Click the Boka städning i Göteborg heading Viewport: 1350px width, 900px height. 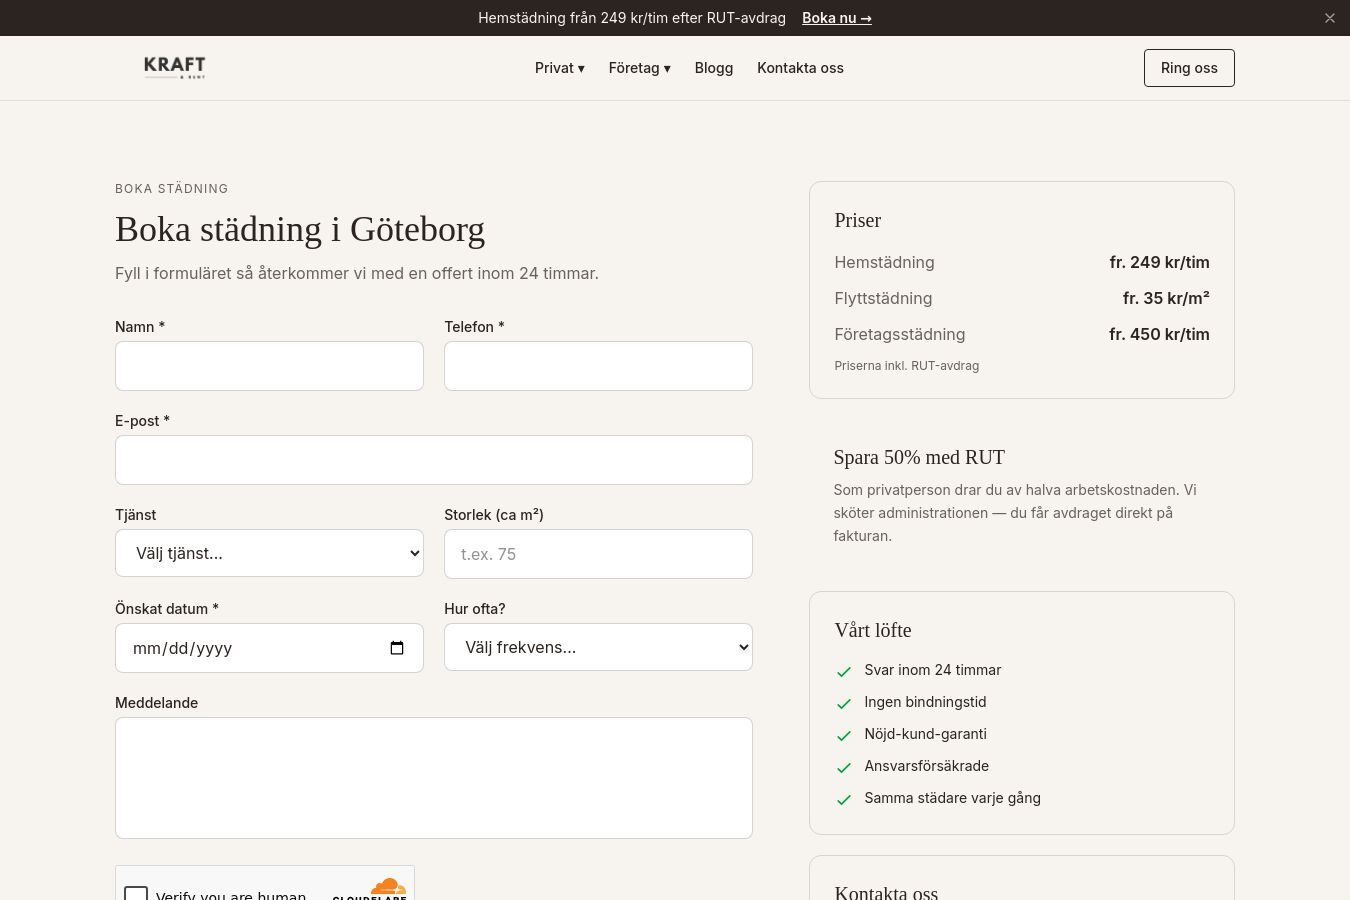point(300,229)
